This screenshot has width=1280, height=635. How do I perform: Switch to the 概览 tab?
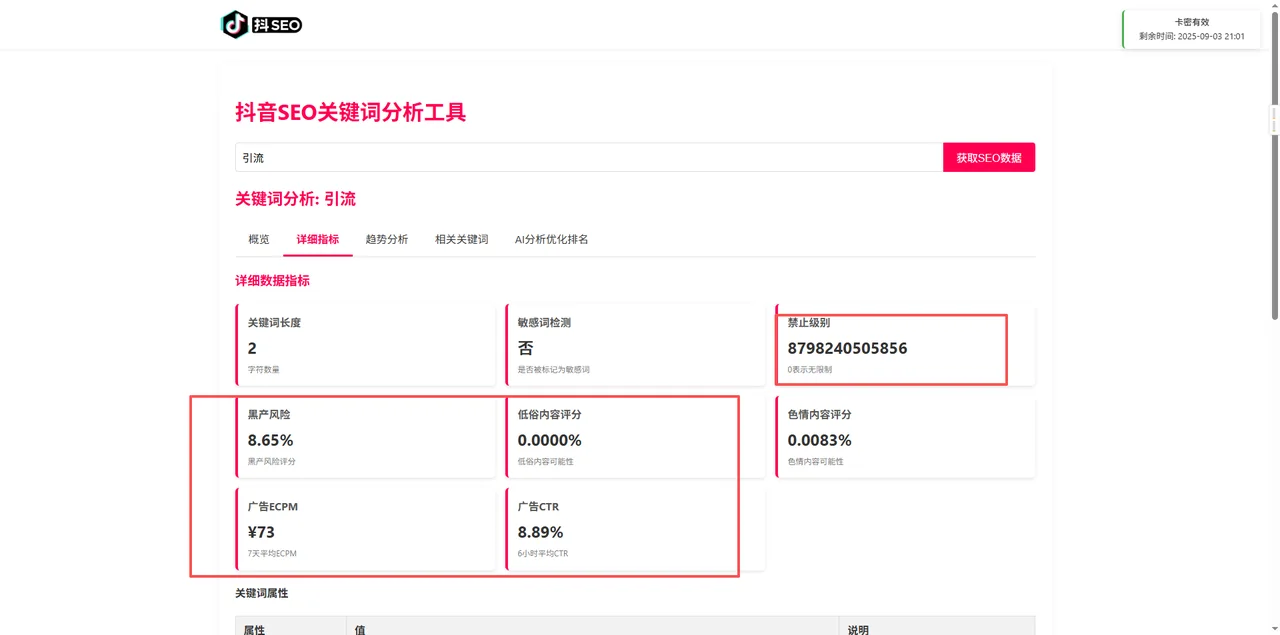pos(259,239)
